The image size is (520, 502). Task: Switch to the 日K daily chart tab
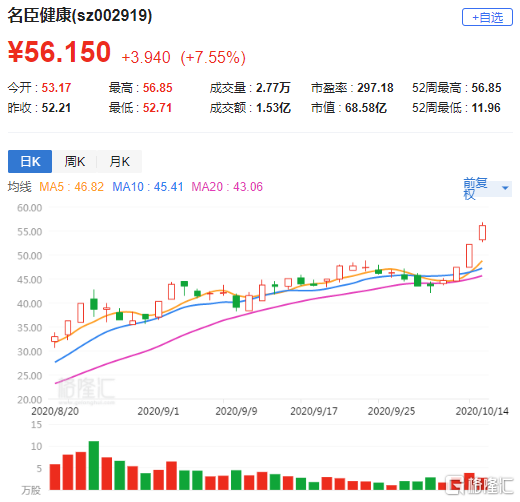30,162
